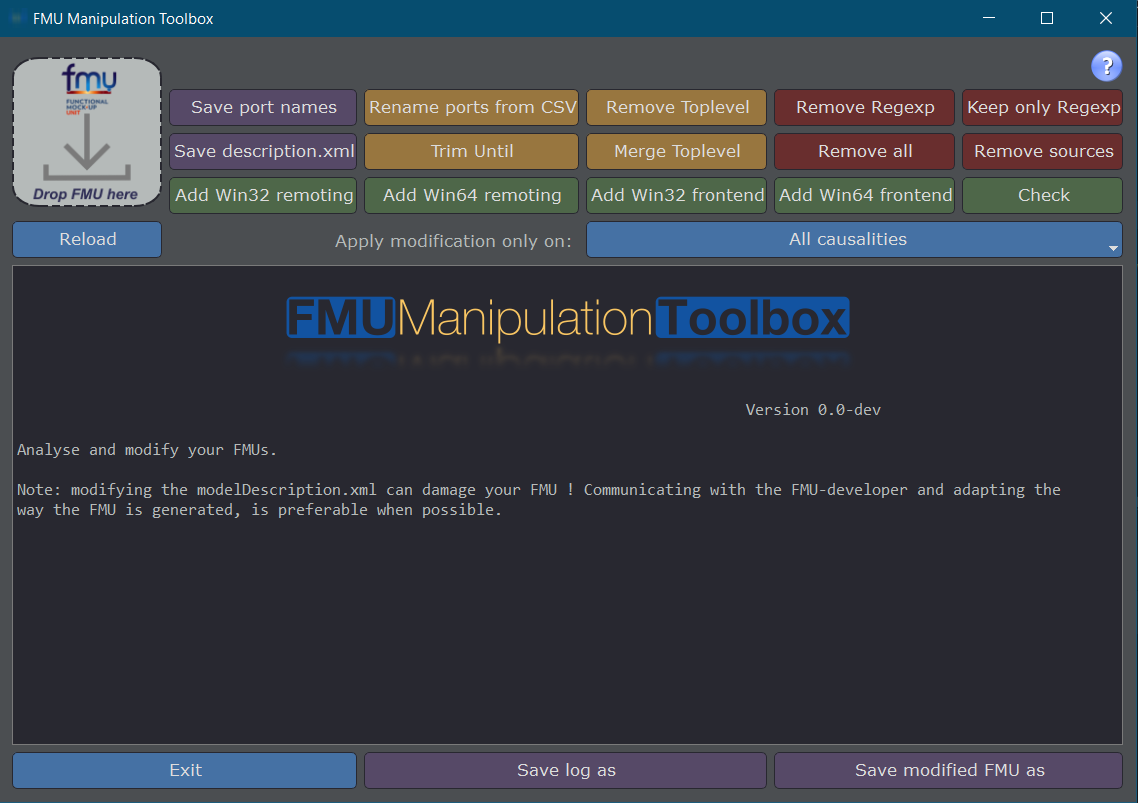This screenshot has height=803, width=1138.
Task: Open the All causalities dropdown
Action: tap(854, 240)
